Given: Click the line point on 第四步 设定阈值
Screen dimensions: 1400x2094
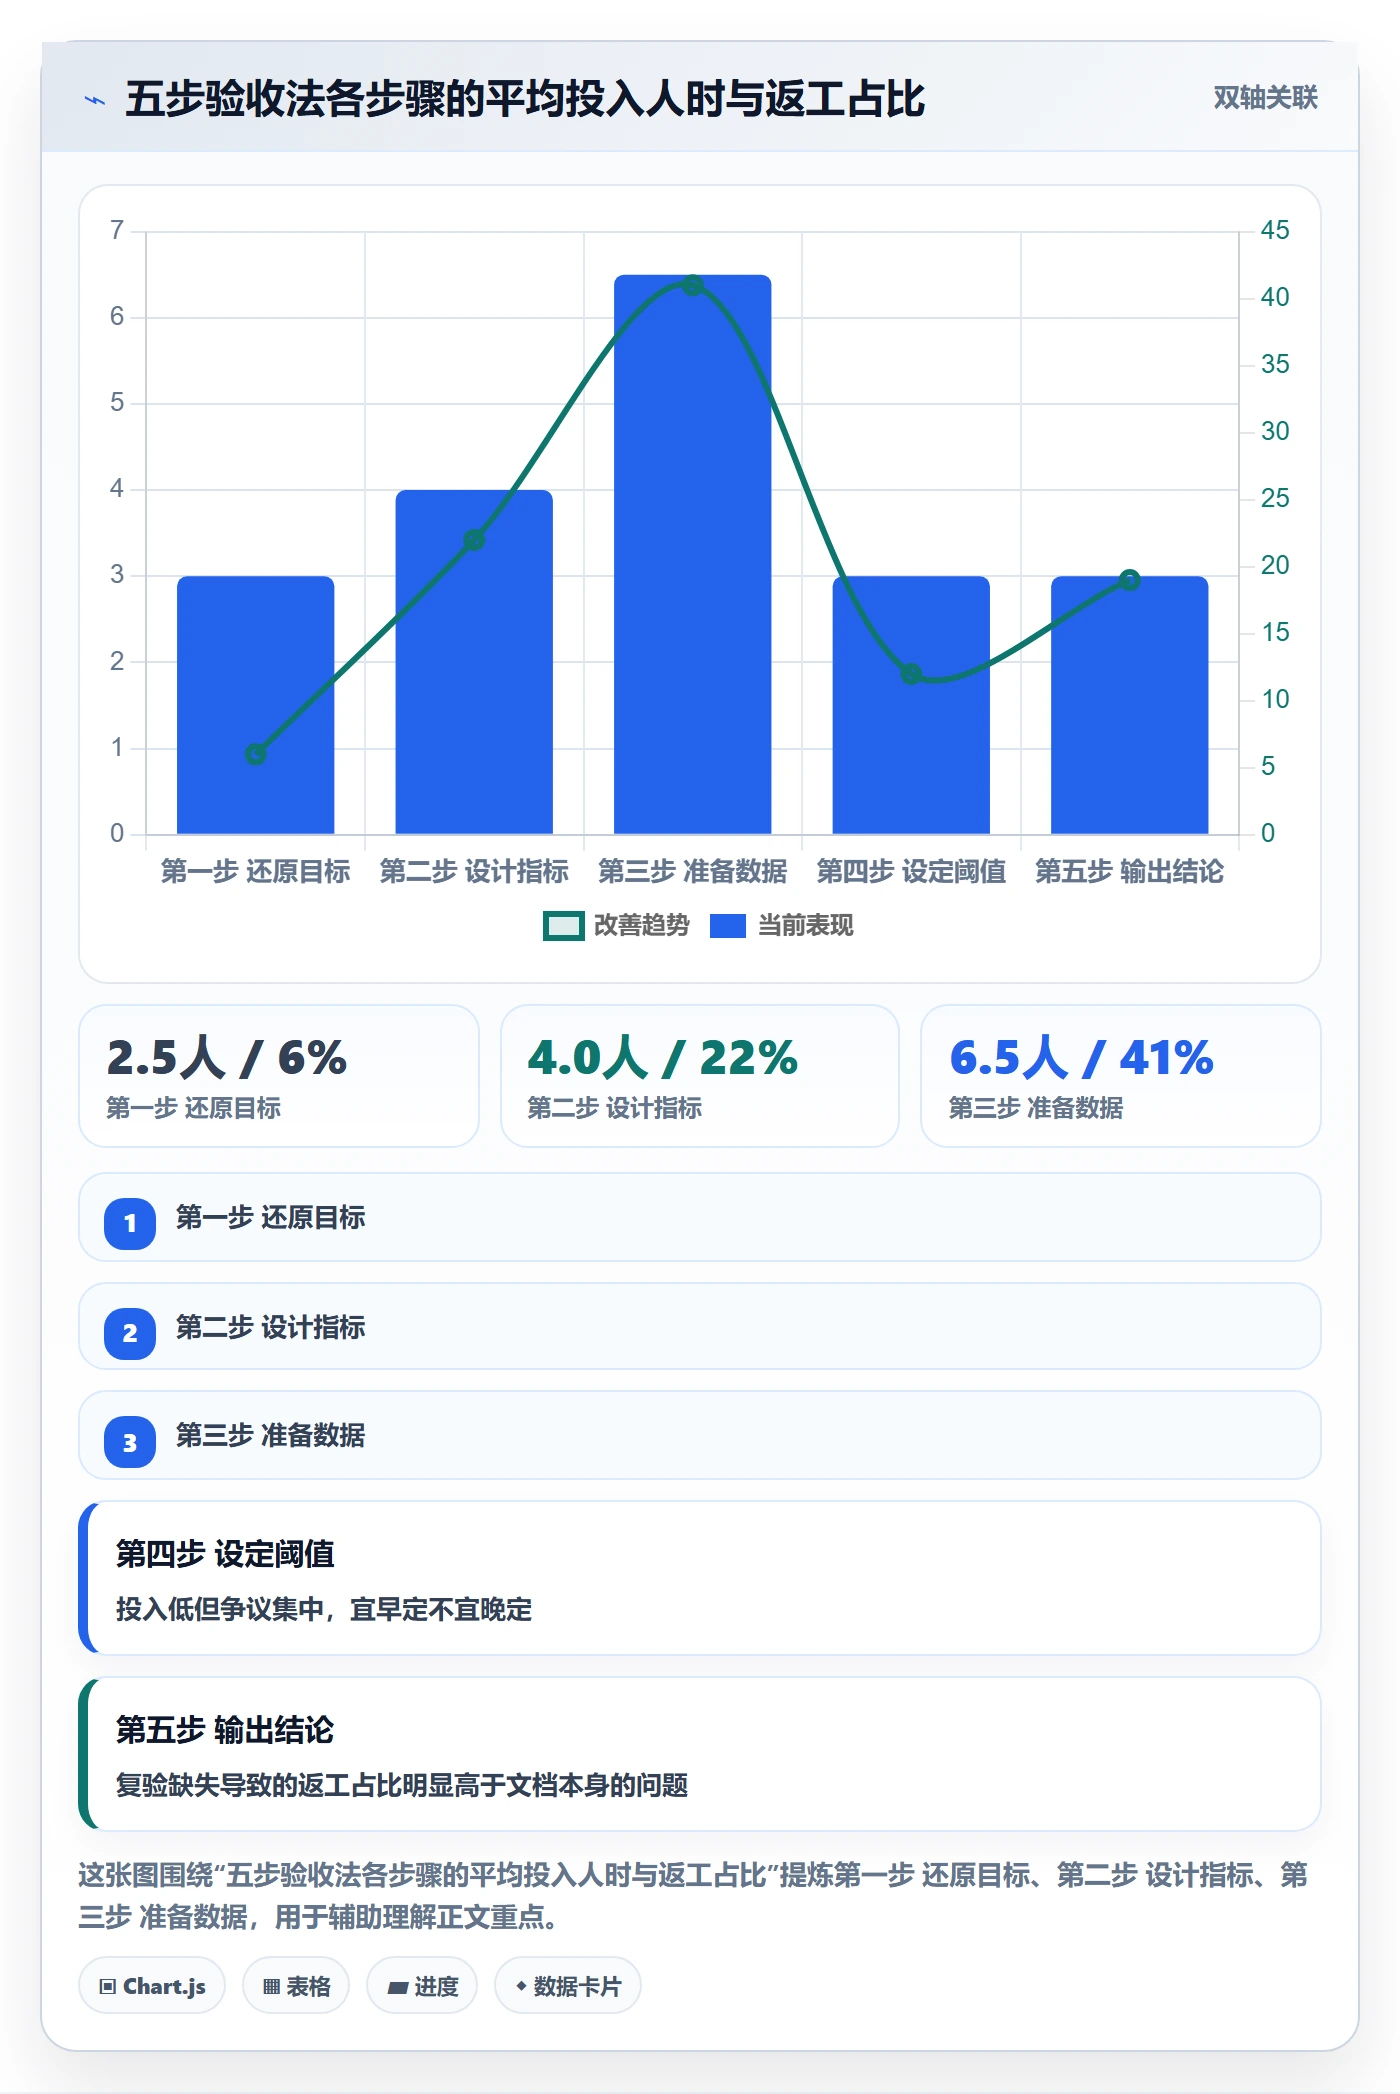Looking at the screenshot, I should (x=911, y=674).
